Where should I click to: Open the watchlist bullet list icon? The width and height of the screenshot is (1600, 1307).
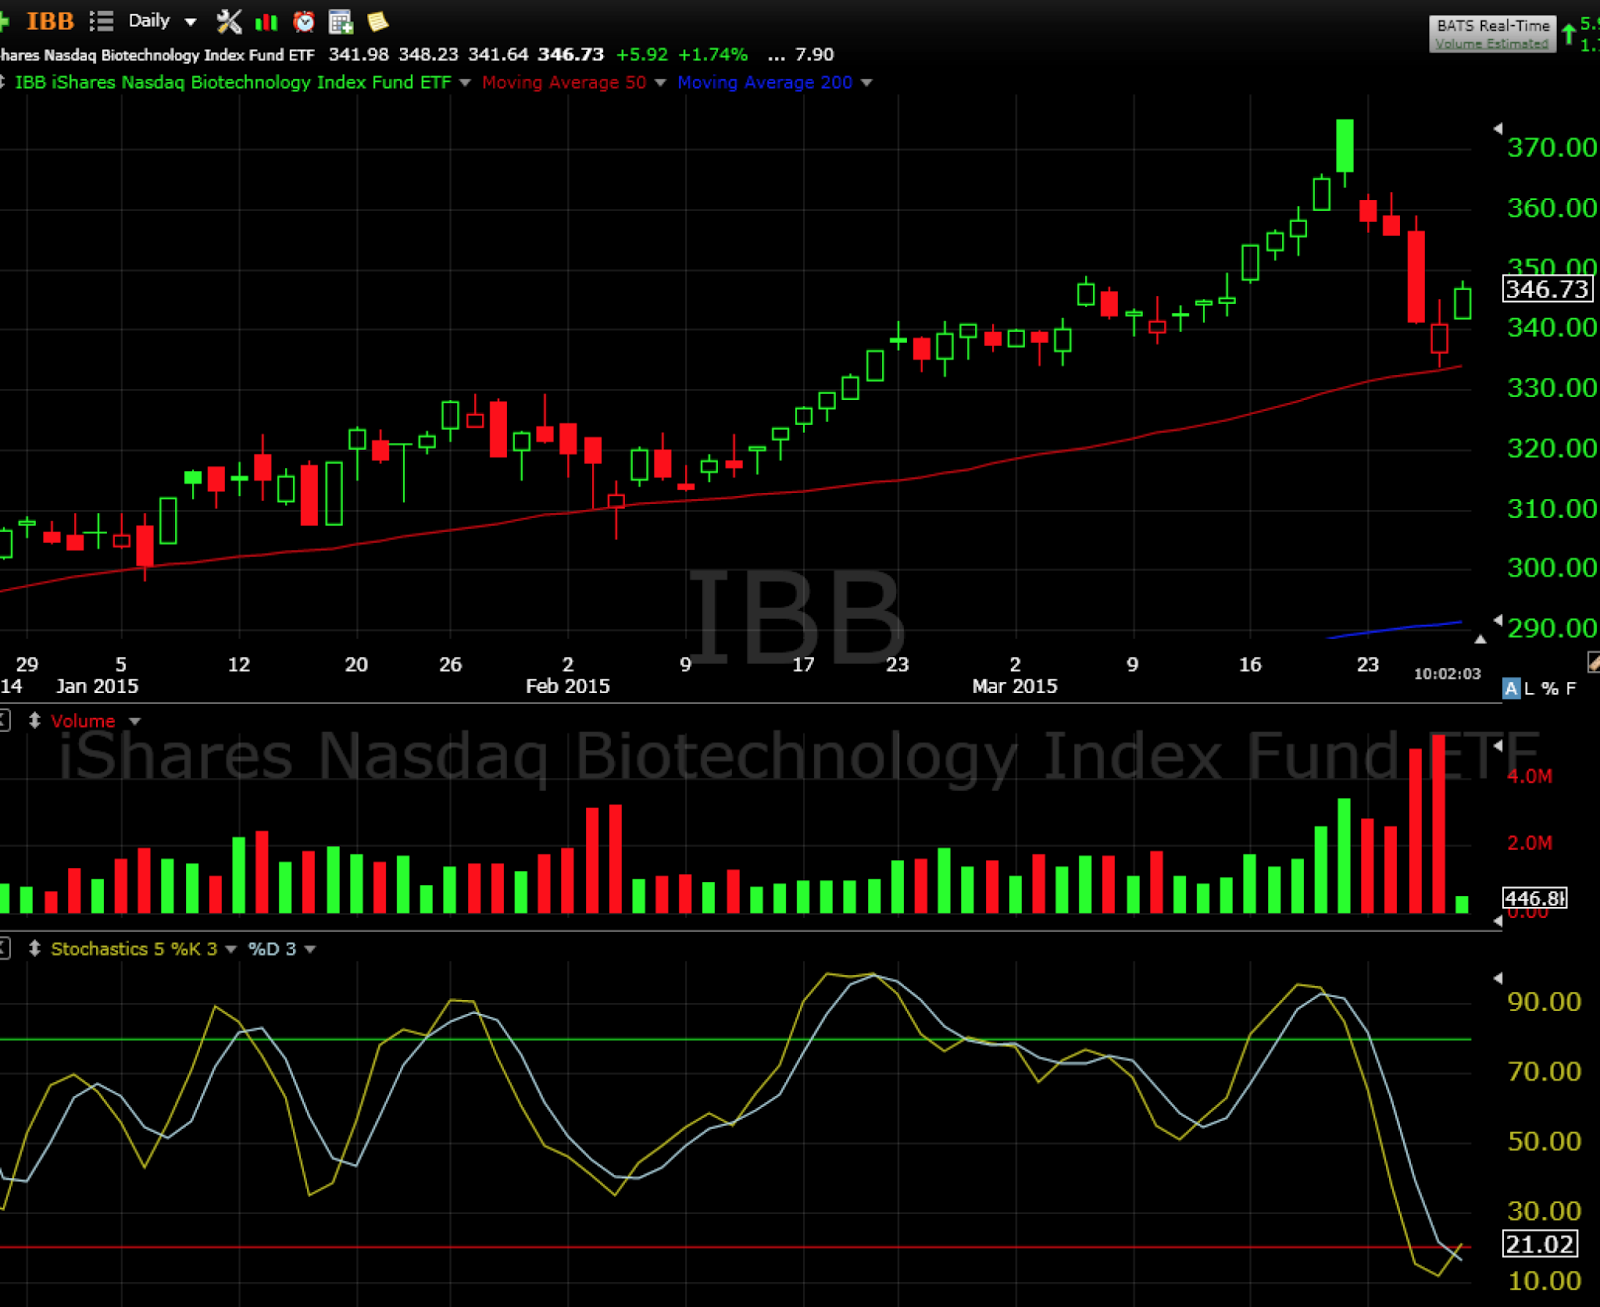click(101, 21)
